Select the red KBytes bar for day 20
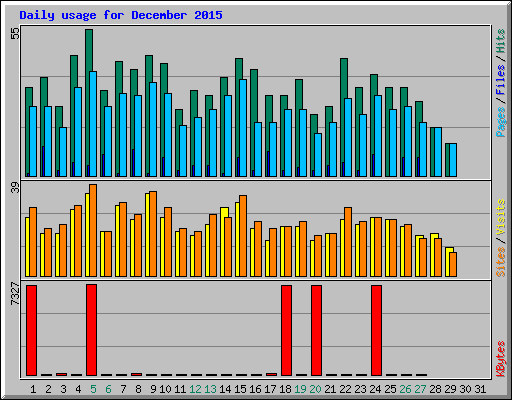Viewport: 512px width, 400px height. point(316,330)
